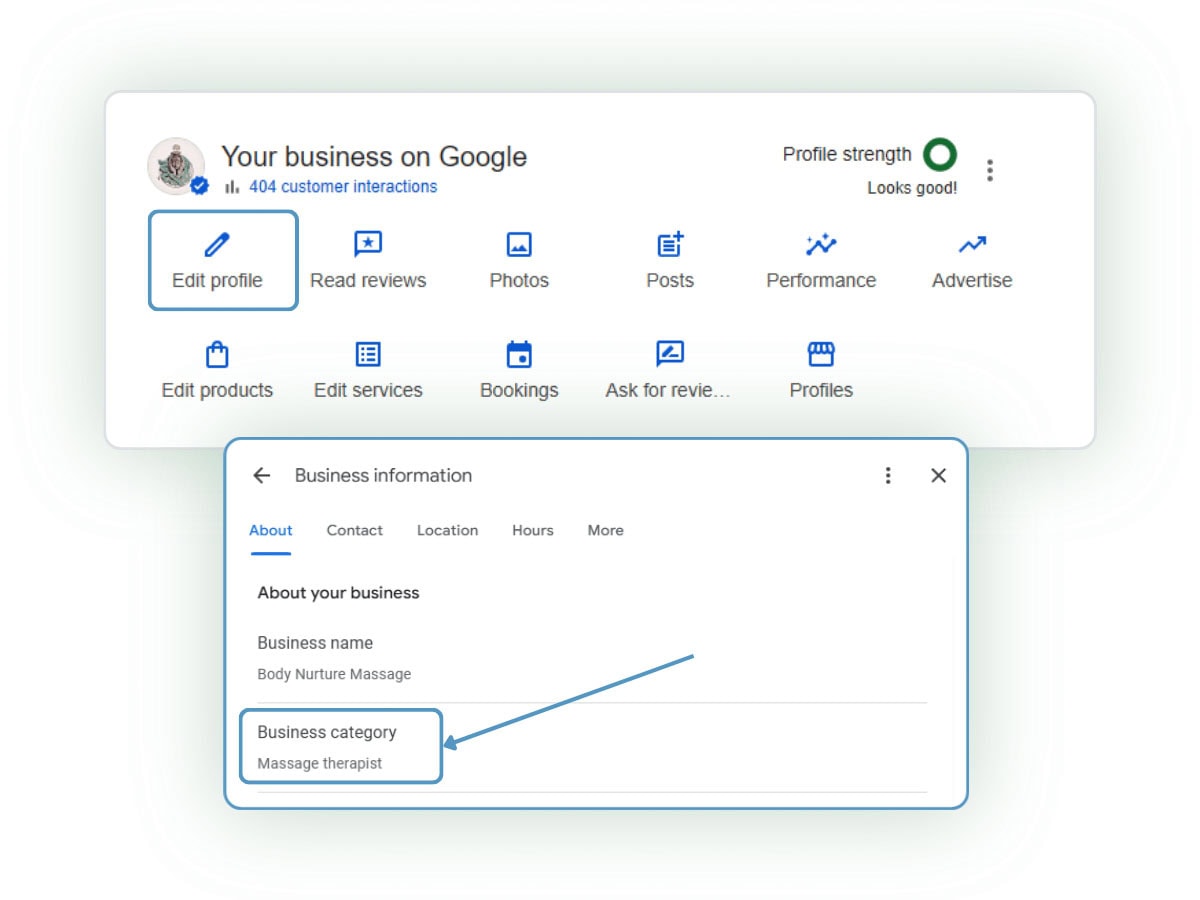The height and width of the screenshot is (900, 1200).
Task: Click the About your business heading
Action: (x=338, y=593)
